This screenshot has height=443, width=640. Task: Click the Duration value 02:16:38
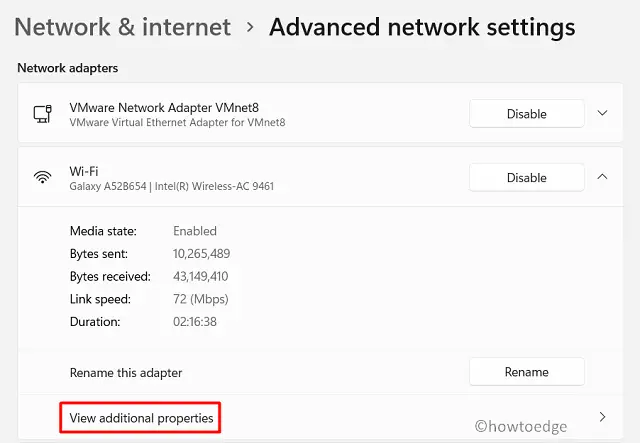tap(195, 322)
